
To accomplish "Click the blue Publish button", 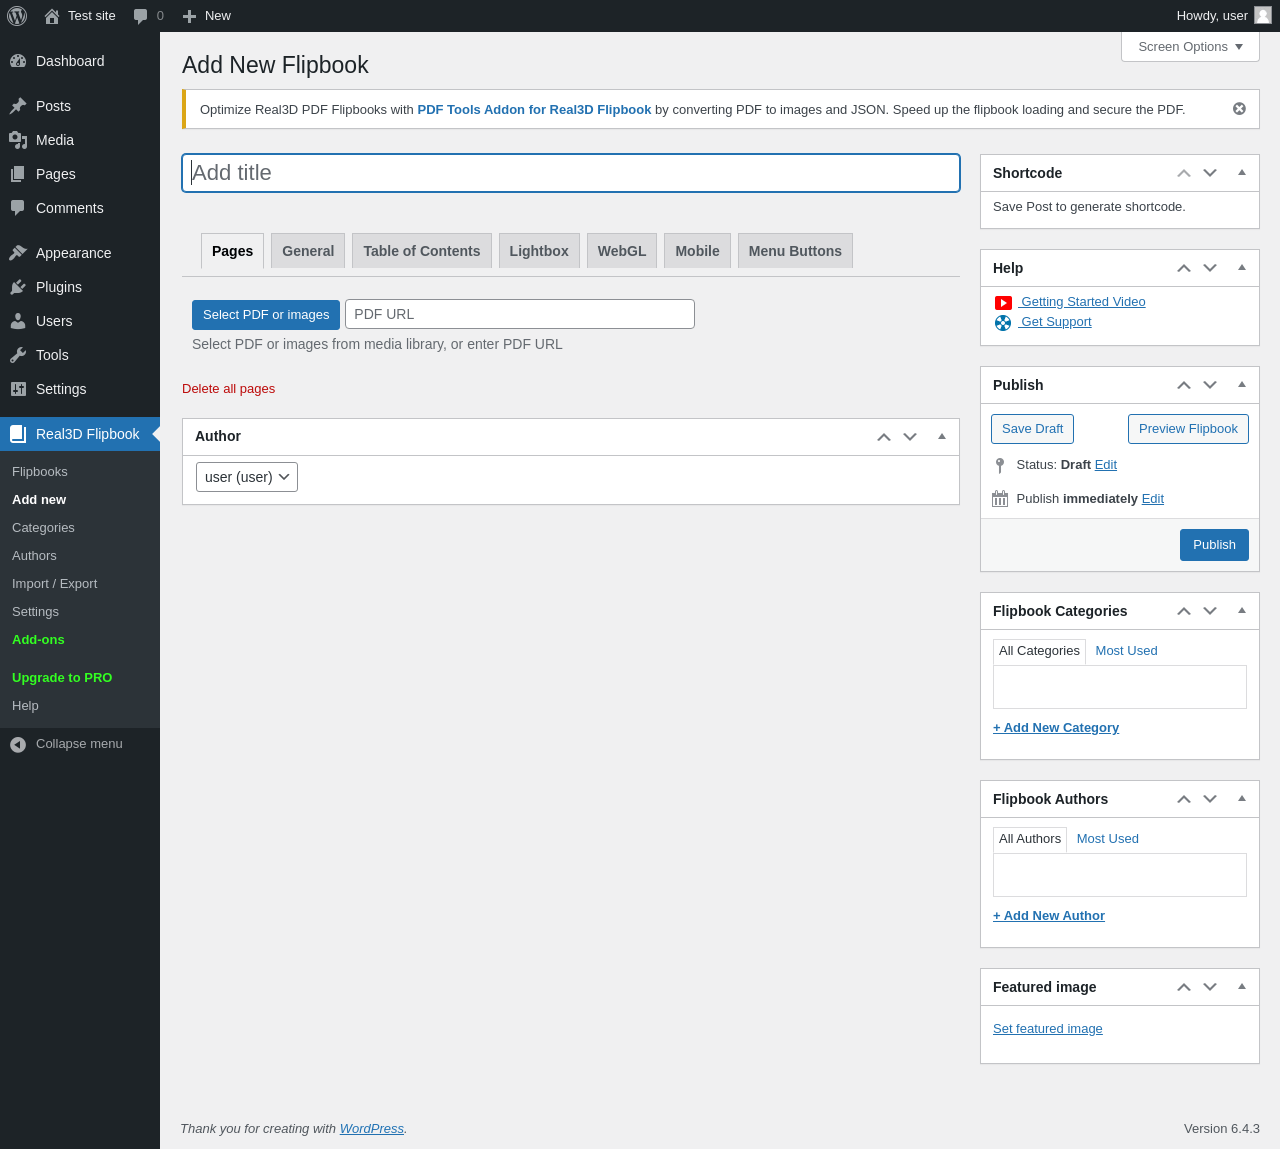I will tap(1214, 545).
